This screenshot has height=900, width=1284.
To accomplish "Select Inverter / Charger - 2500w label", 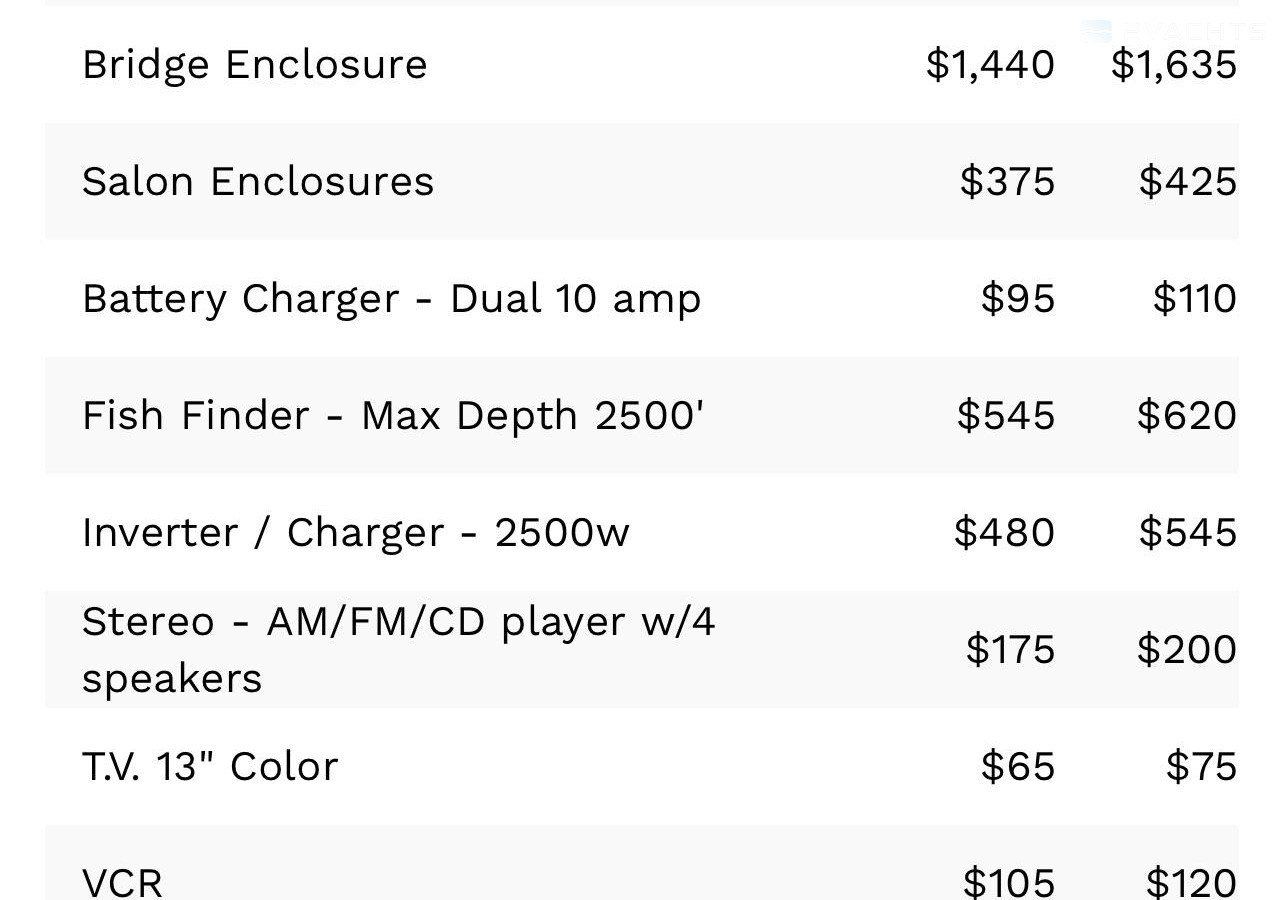I will (x=356, y=533).
